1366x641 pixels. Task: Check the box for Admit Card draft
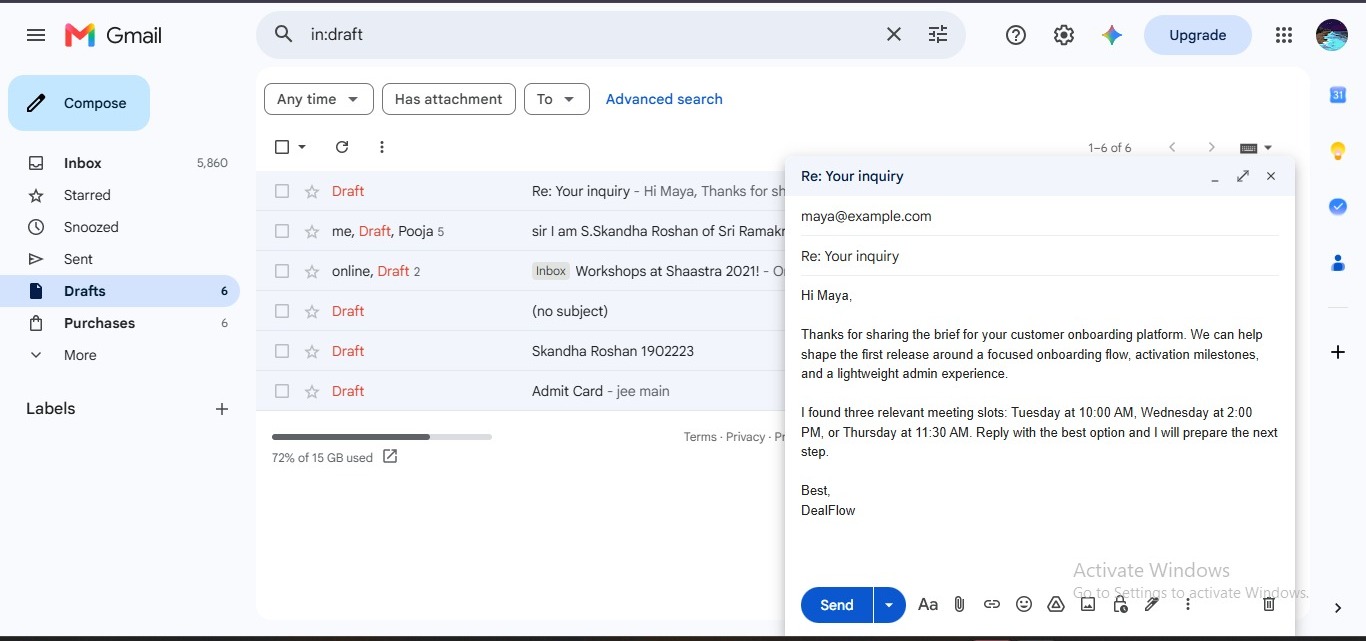point(282,391)
